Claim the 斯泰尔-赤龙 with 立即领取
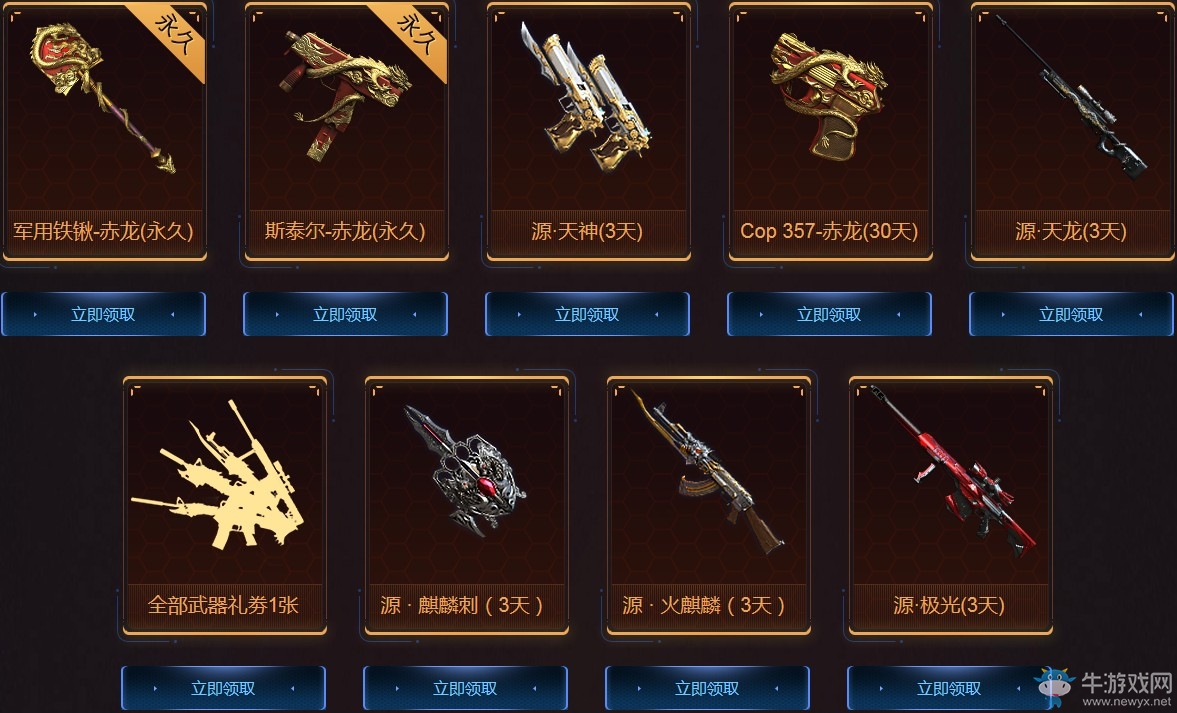Viewport: 1177px width, 713px height. pyautogui.click(x=345, y=314)
